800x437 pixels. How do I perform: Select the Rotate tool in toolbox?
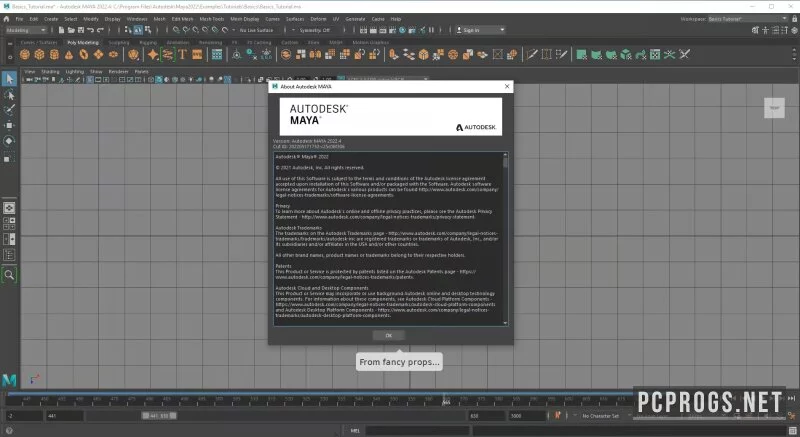[x=9, y=141]
